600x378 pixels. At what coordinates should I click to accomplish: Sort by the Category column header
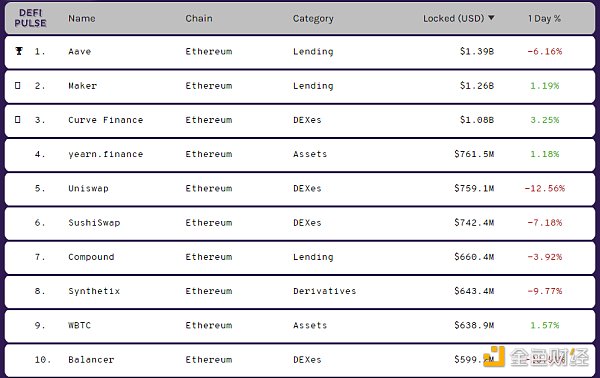(x=313, y=19)
